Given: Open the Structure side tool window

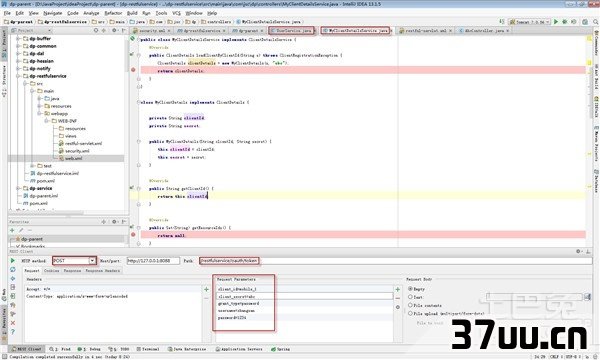Looking at the screenshot, I should (x=4, y=81).
